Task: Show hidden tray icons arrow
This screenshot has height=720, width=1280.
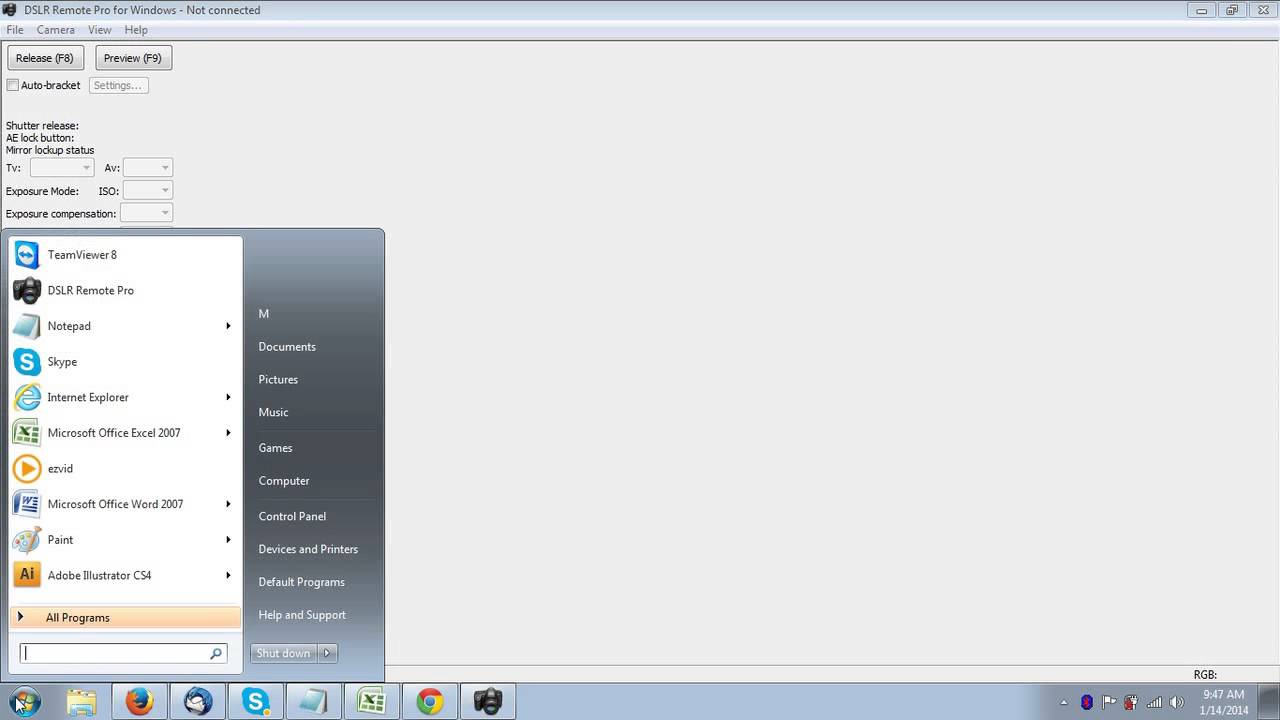Action: pos(1066,702)
